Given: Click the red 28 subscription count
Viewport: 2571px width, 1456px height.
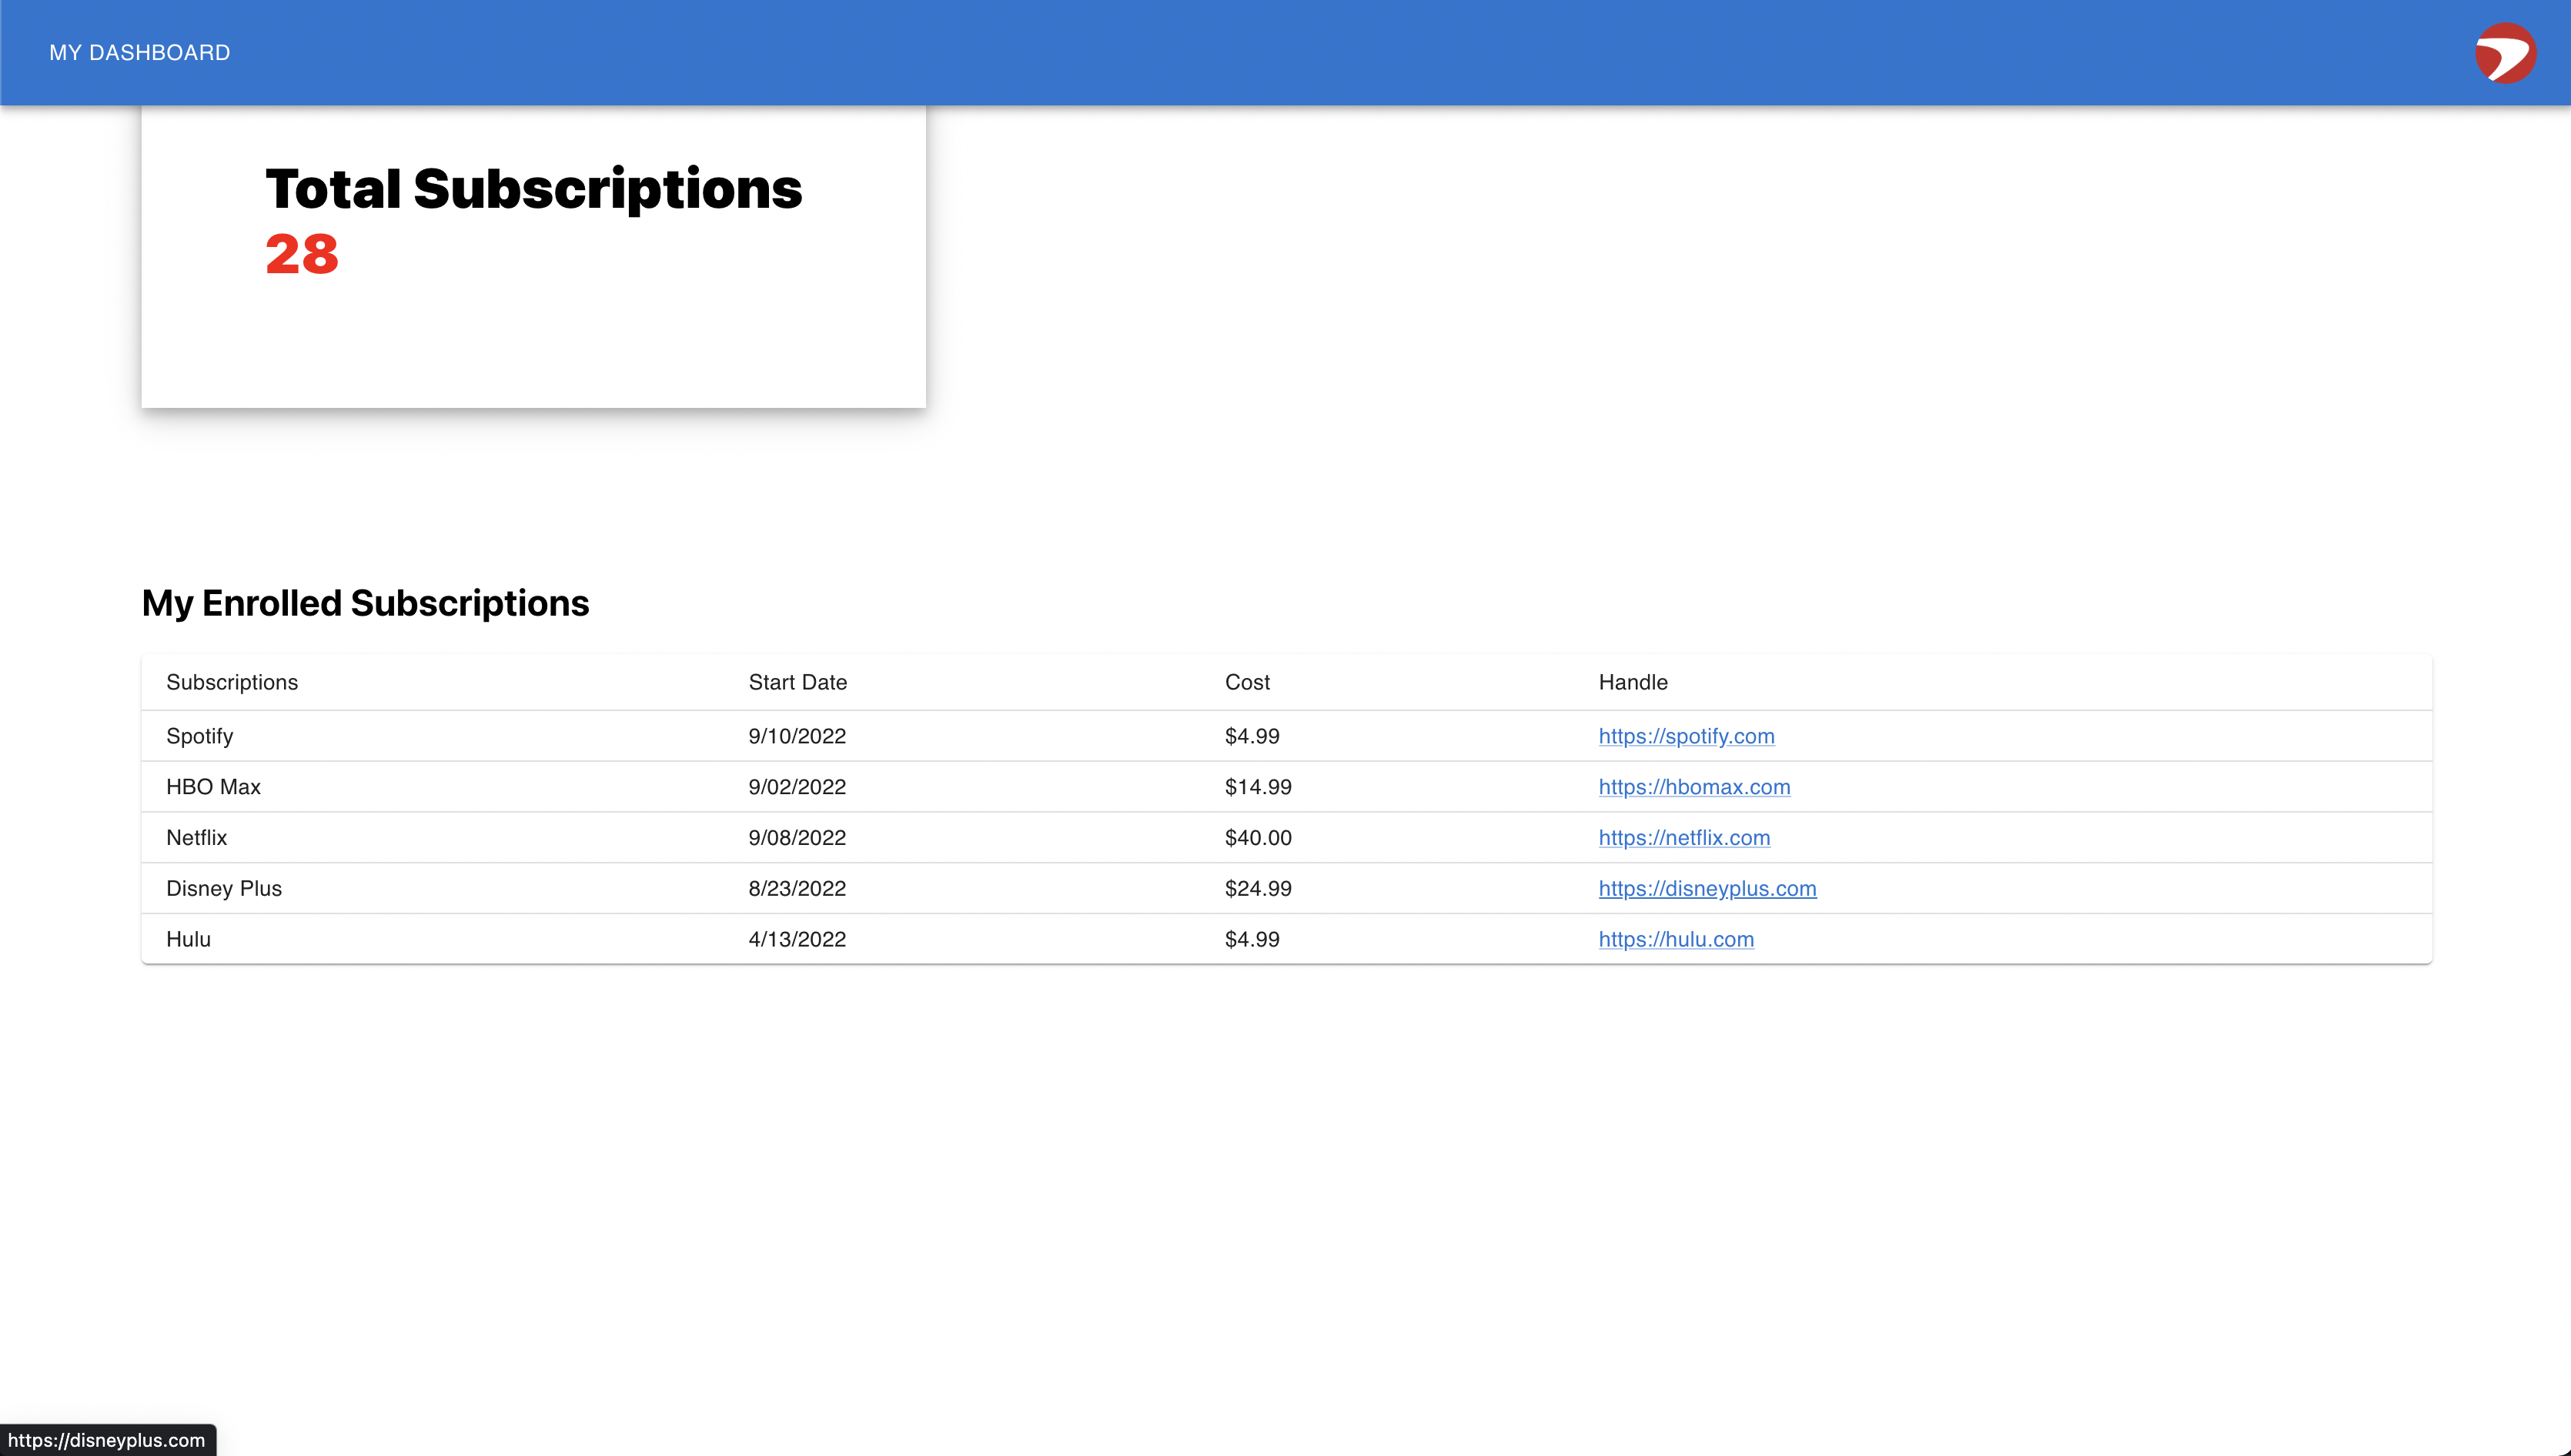Looking at the screenshot, I should 302,254.
